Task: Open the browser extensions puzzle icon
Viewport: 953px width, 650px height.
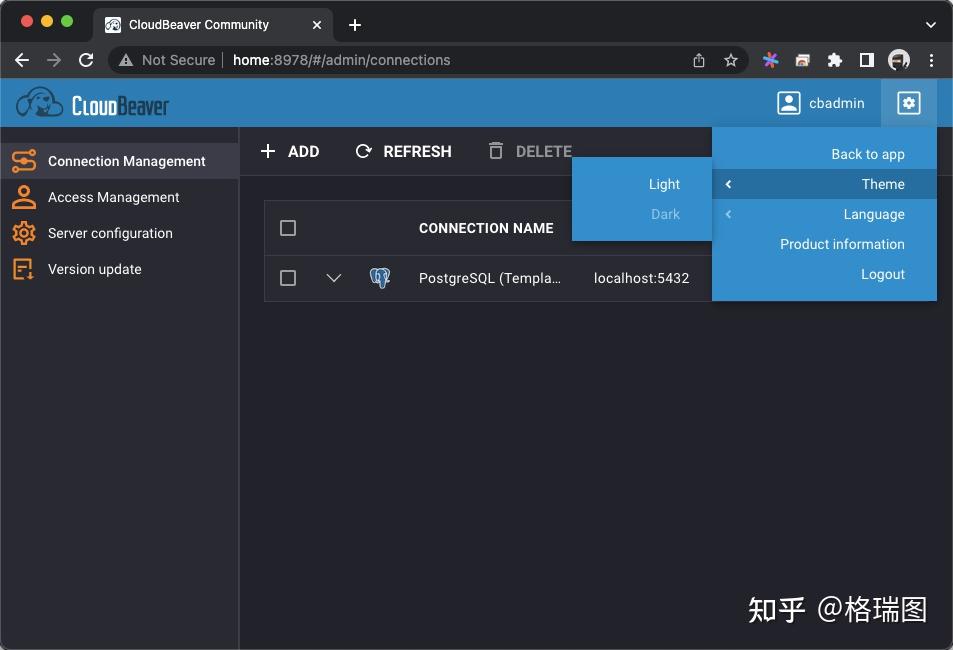Action: [x=834, y=60]
